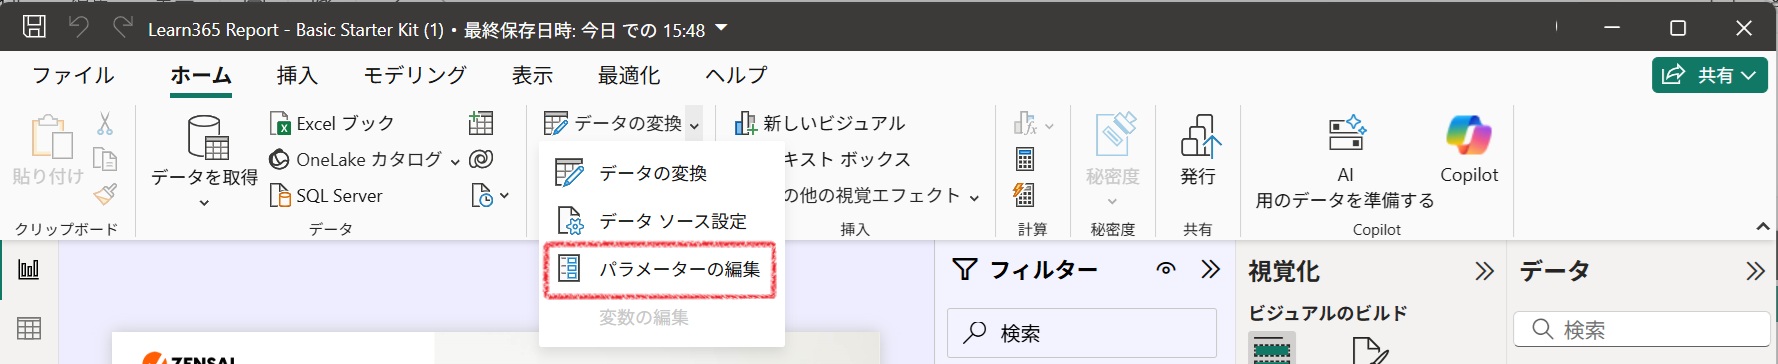
Task: Click the new column lightning calculator icon
Action: point(1025,195)
